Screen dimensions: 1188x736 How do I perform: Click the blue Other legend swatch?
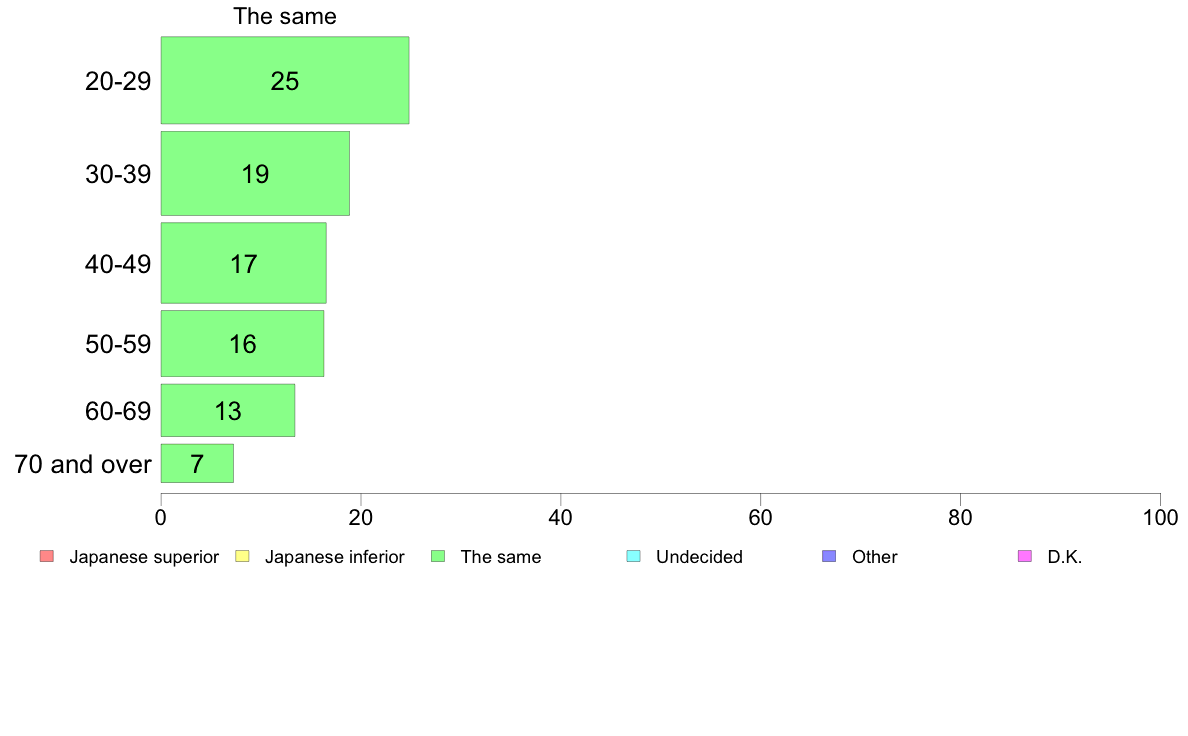(829, 556)
